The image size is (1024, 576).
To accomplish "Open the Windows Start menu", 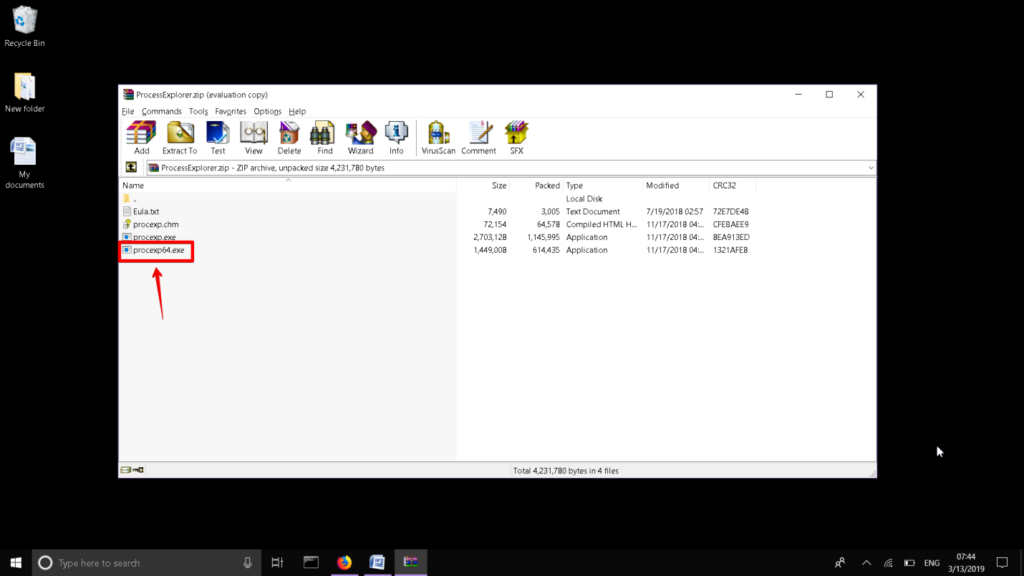I will click(x=16, y=562).
